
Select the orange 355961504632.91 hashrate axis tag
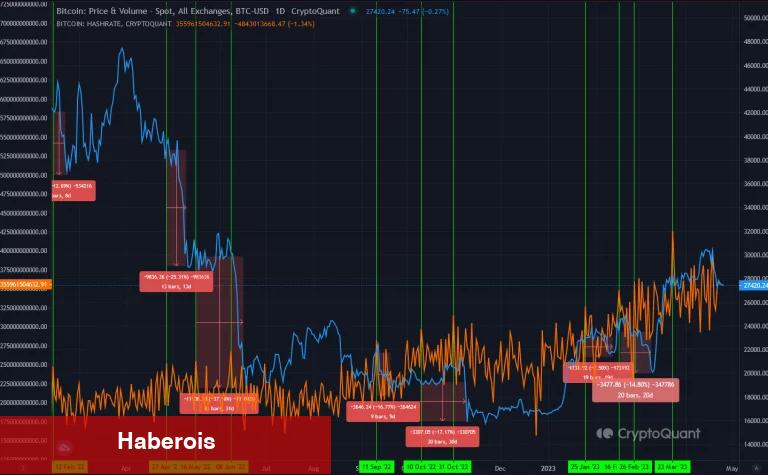point(24,285)
